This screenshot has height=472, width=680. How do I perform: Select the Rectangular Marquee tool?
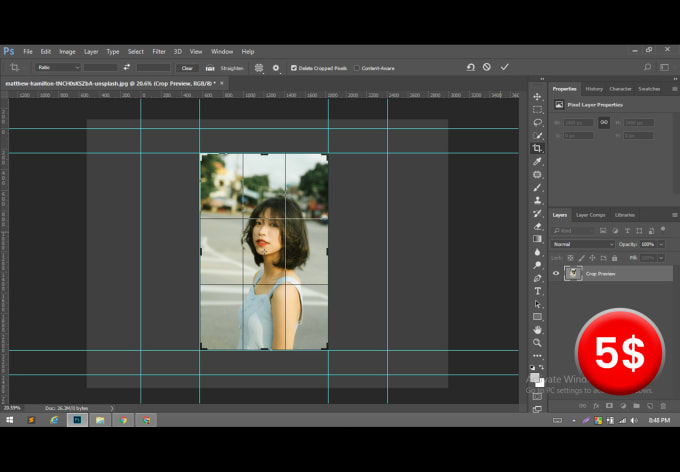point(537,109)
